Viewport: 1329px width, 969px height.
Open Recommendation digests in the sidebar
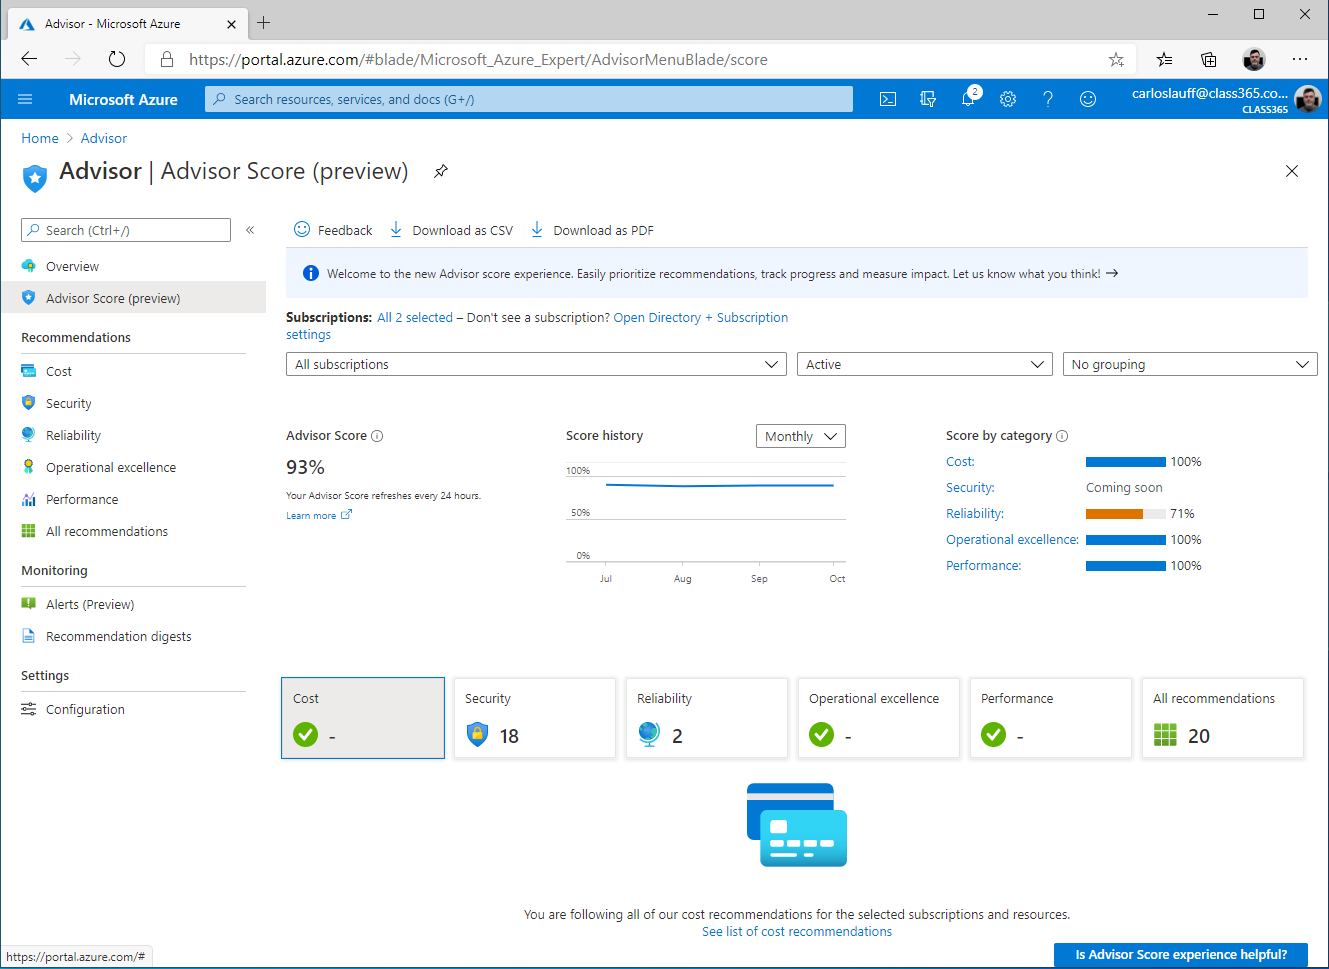[133, 636]
